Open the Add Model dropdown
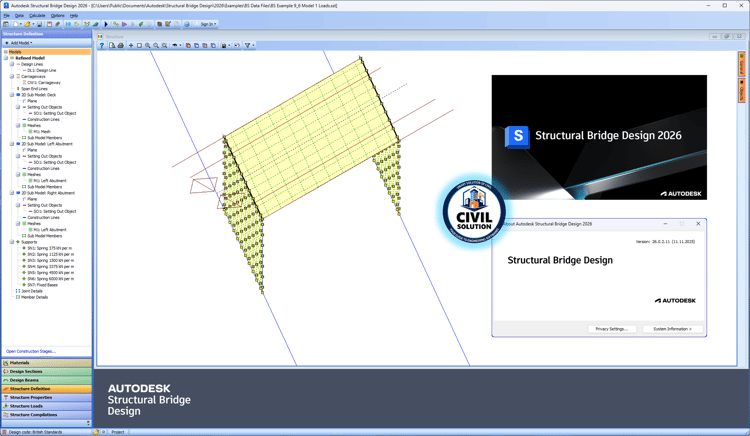The height and width of the screenshot is (436, 750). [x=19, y=43]
